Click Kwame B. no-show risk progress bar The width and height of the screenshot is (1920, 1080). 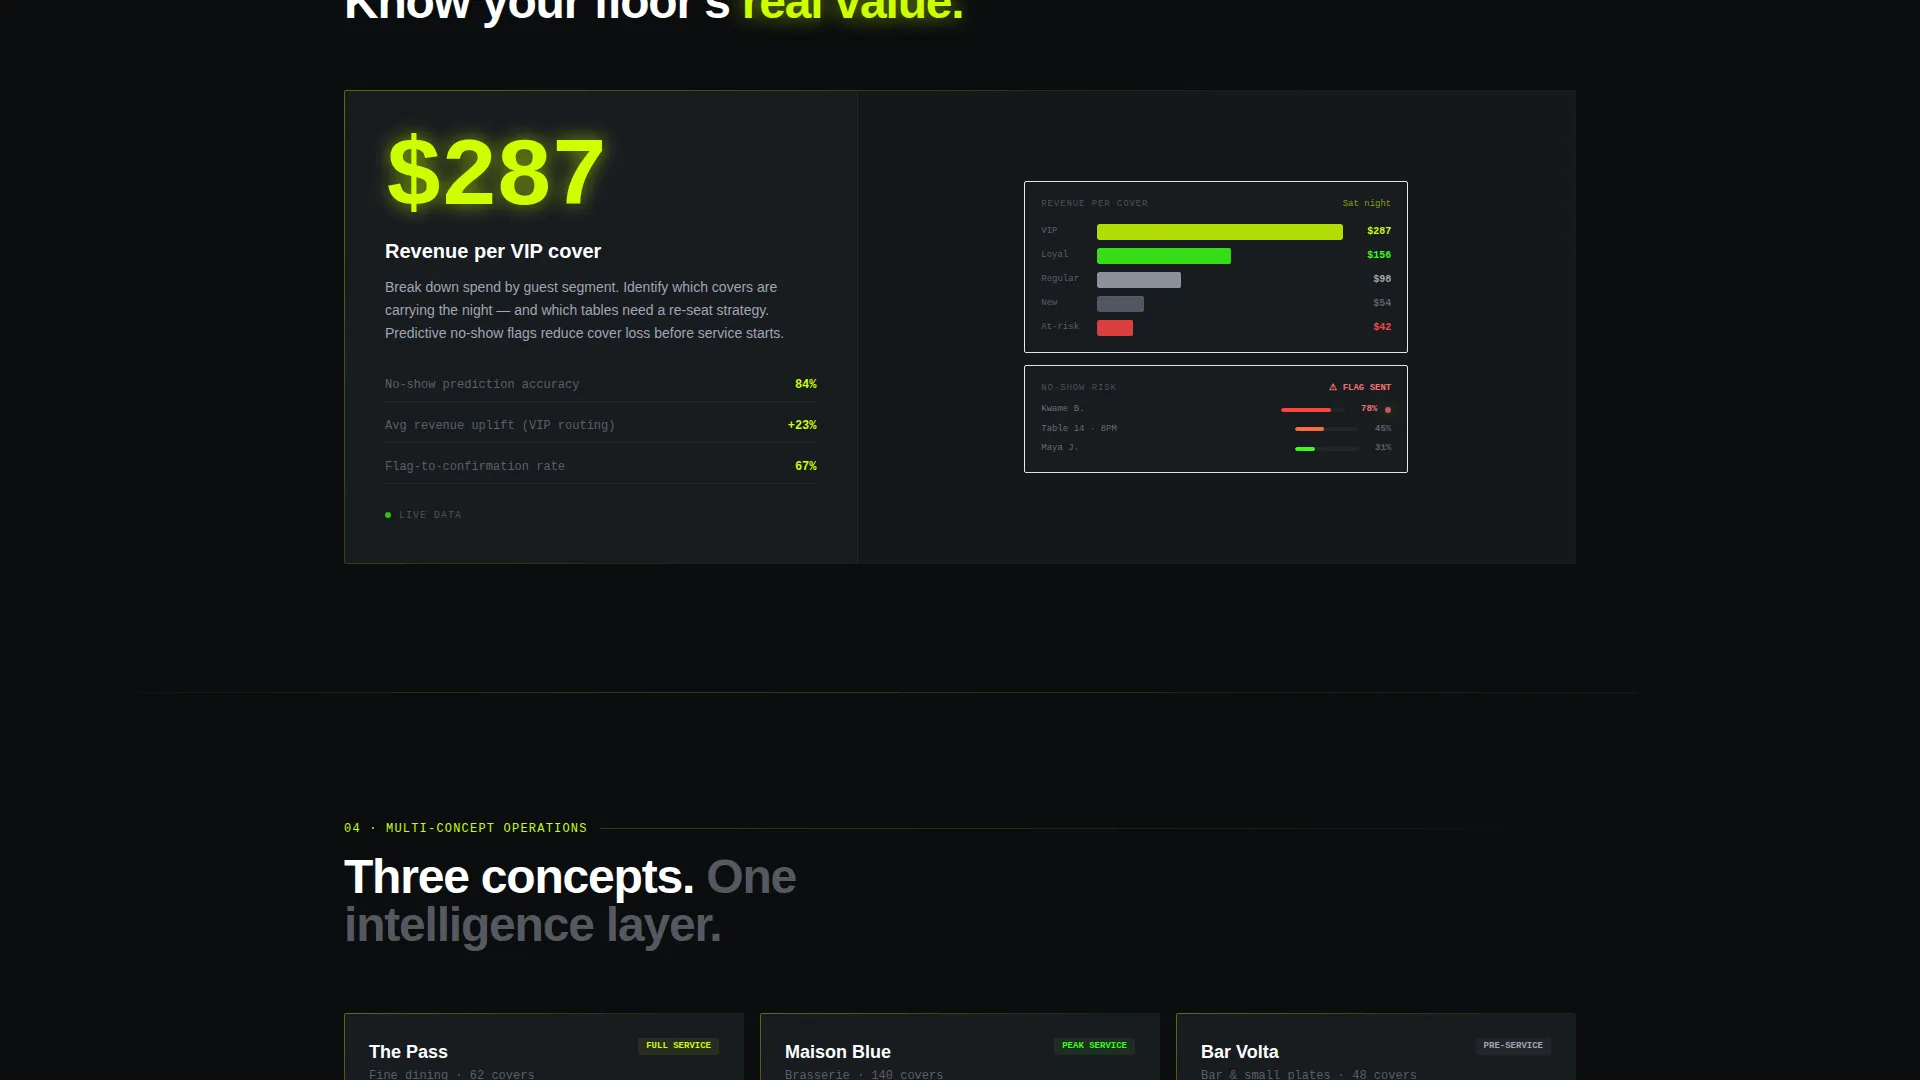1313,410
